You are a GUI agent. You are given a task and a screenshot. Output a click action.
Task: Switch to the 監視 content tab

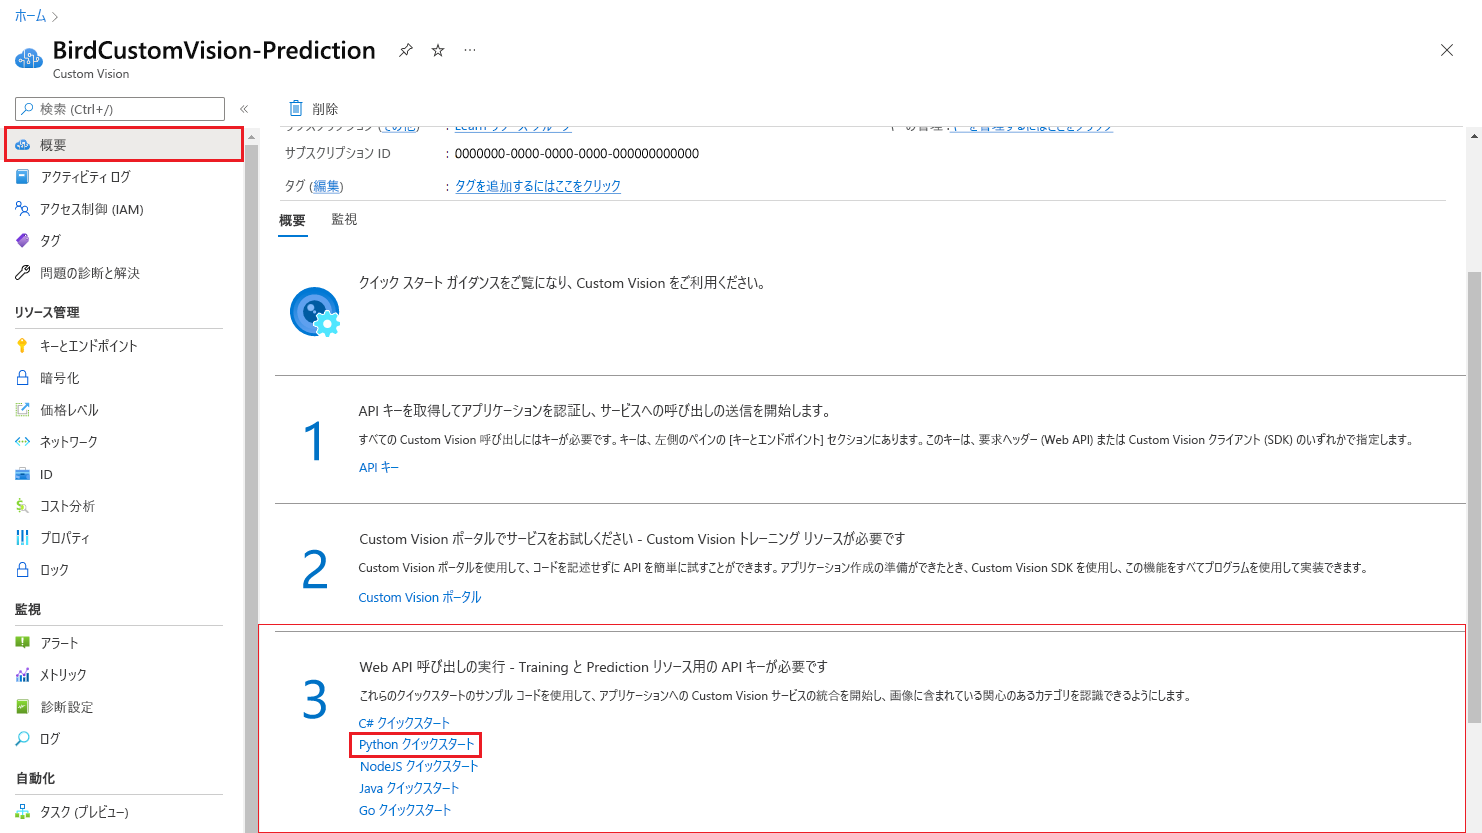[x=344, y=220]
